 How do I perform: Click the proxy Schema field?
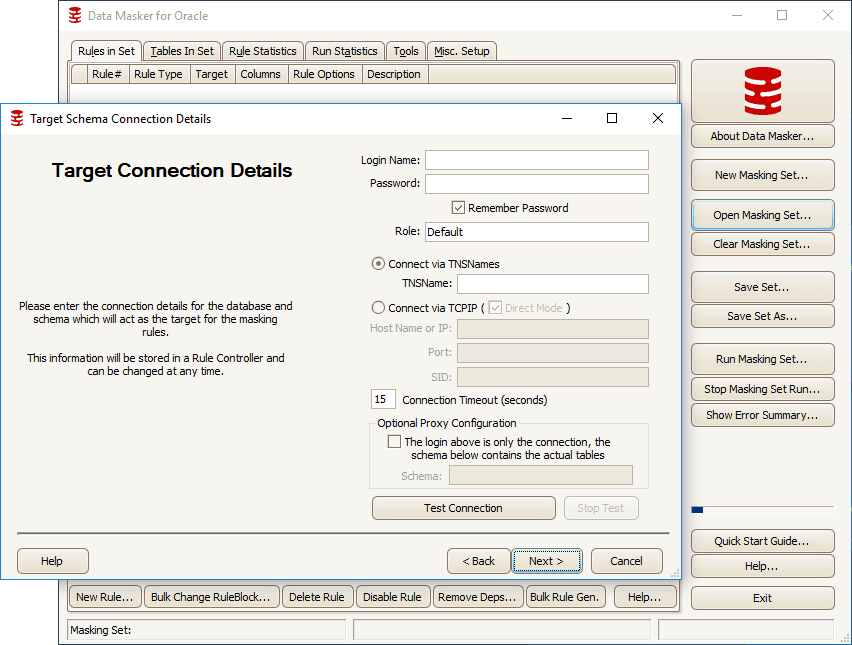(x=541, y=475)
